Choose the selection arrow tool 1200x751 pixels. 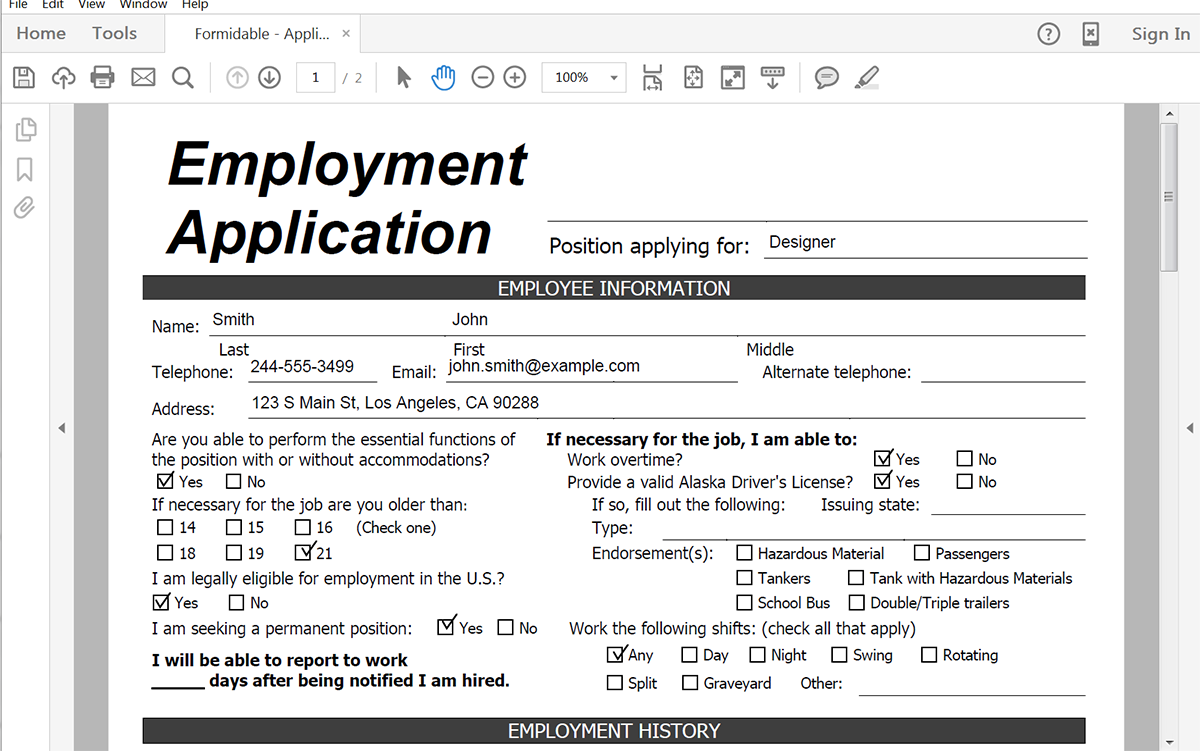click(403, 77)
